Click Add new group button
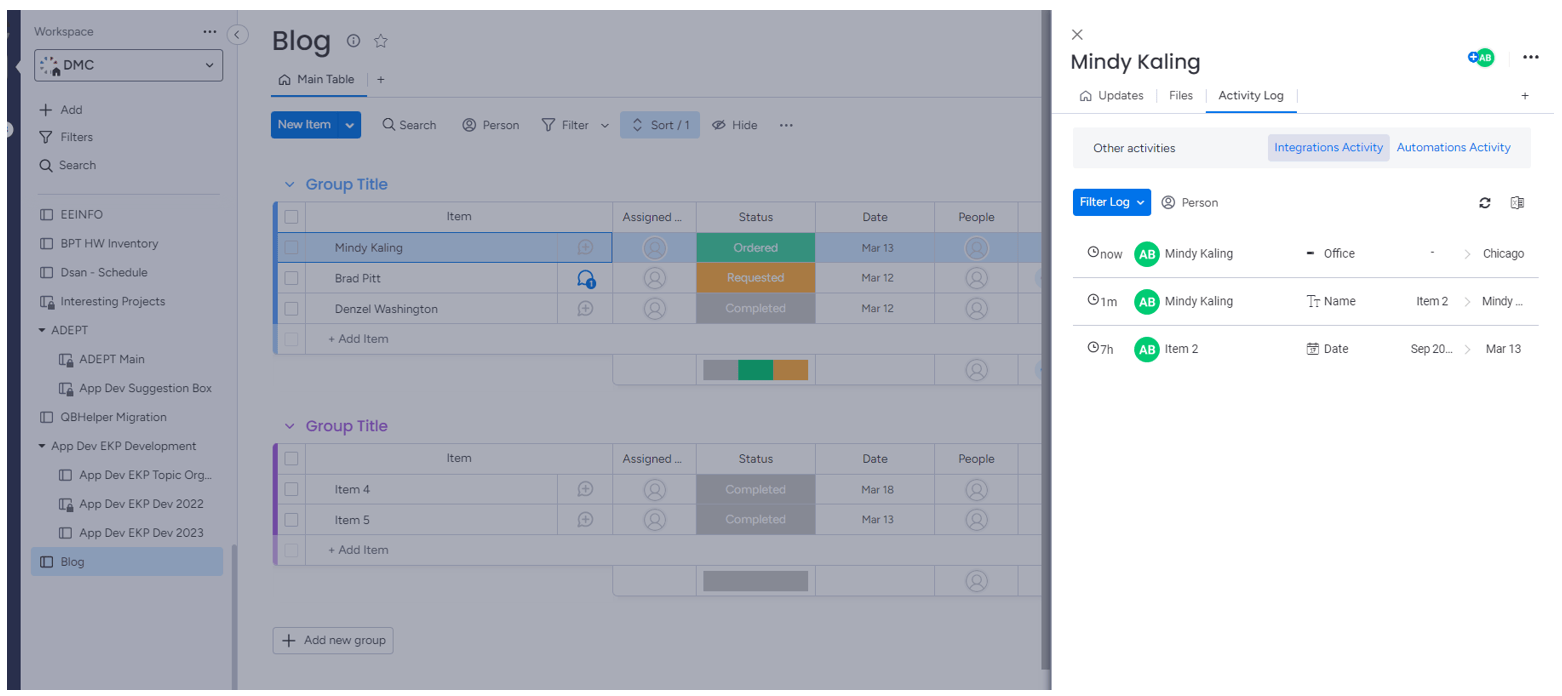This screenshot has height=696, width=1562. (333, 640)
